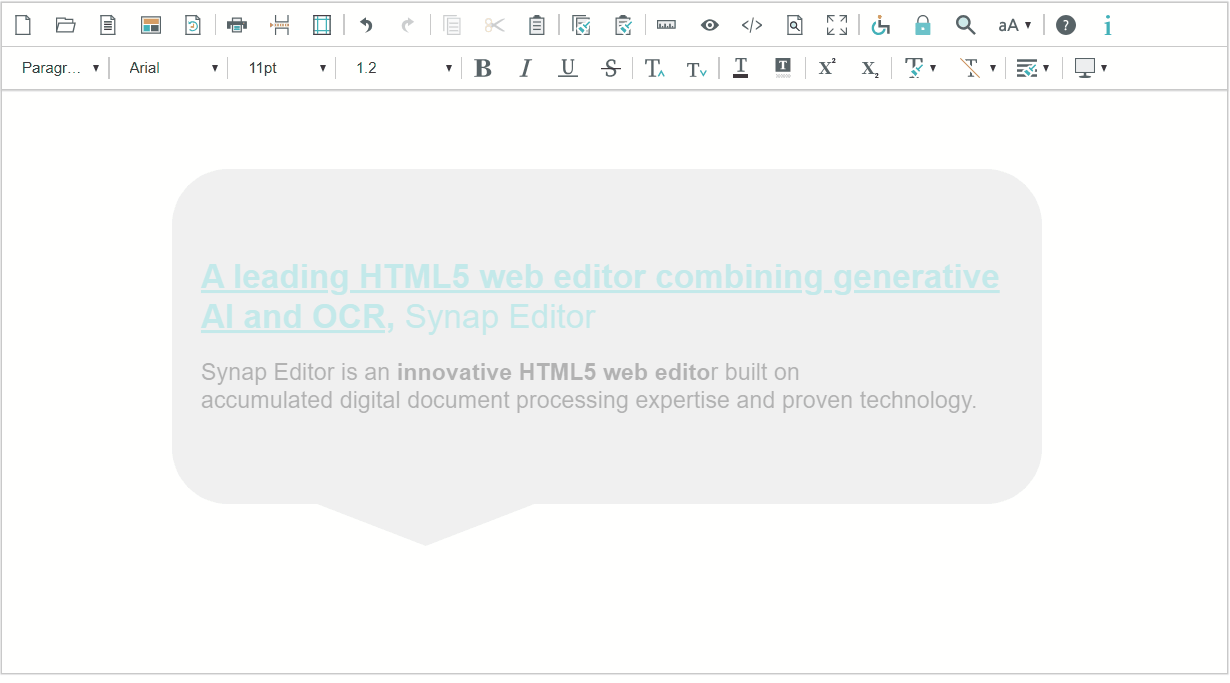Switch to fullscreen mode

(837, 25)
